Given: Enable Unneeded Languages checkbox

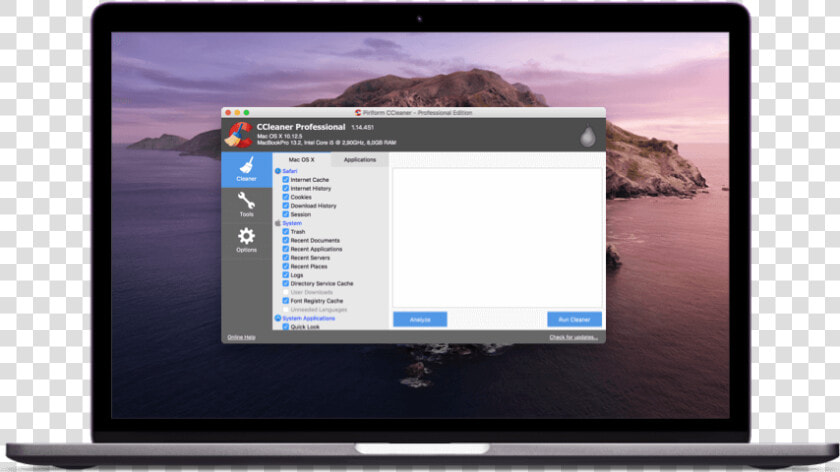Looking at the screenshot, I should click(286, 309).
